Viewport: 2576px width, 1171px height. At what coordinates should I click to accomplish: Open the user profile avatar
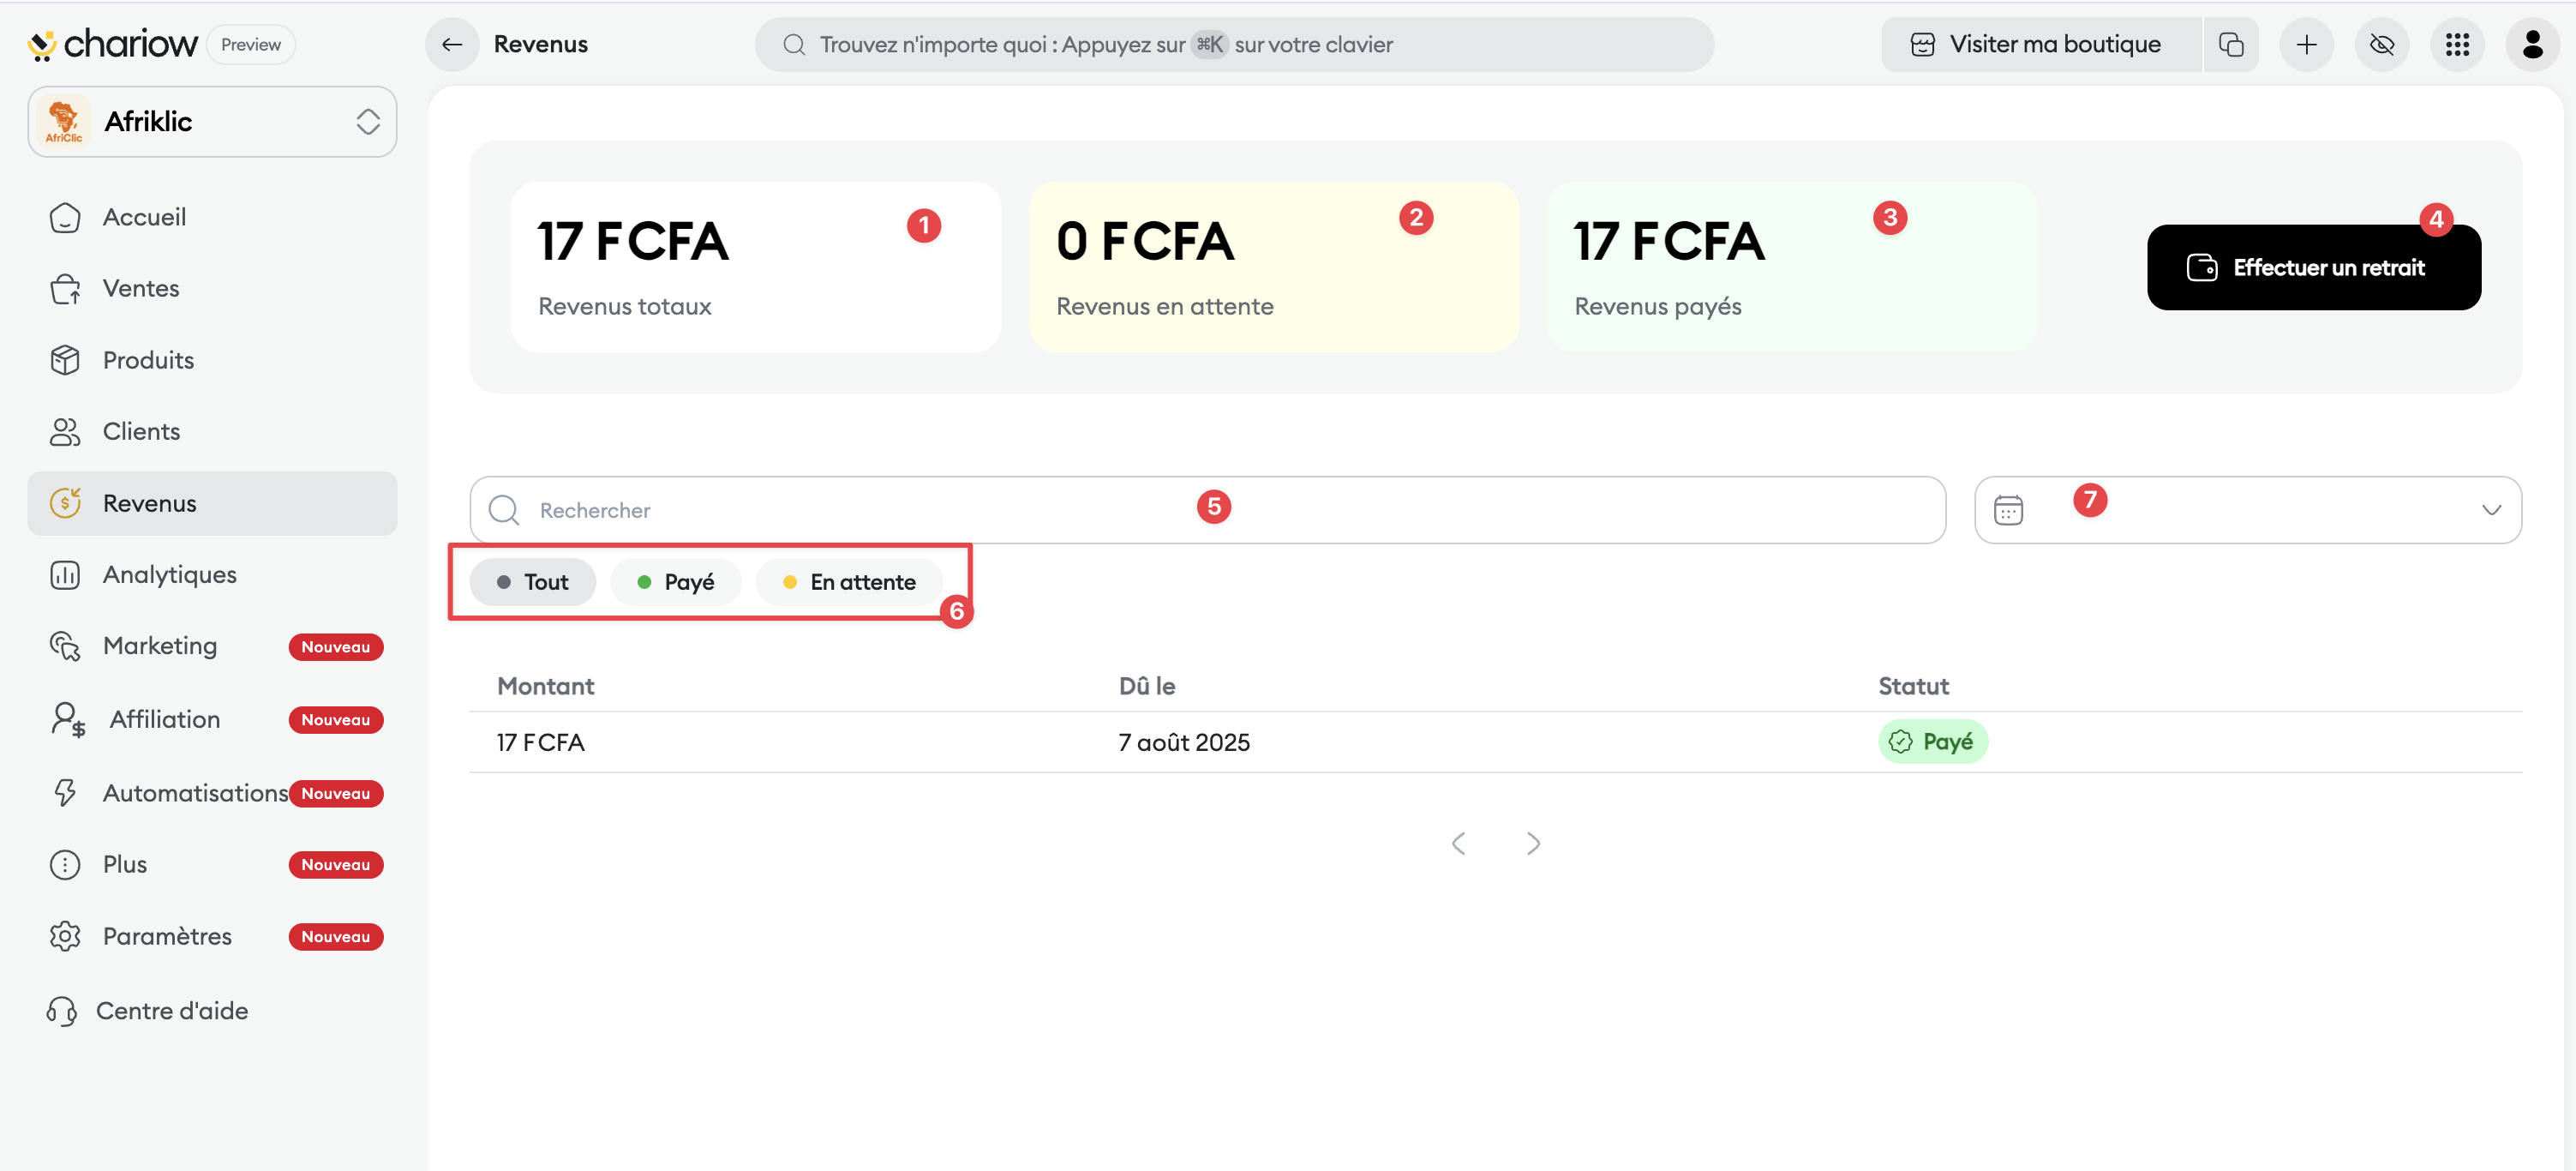pyautogui.click(x=2532, y=44)
